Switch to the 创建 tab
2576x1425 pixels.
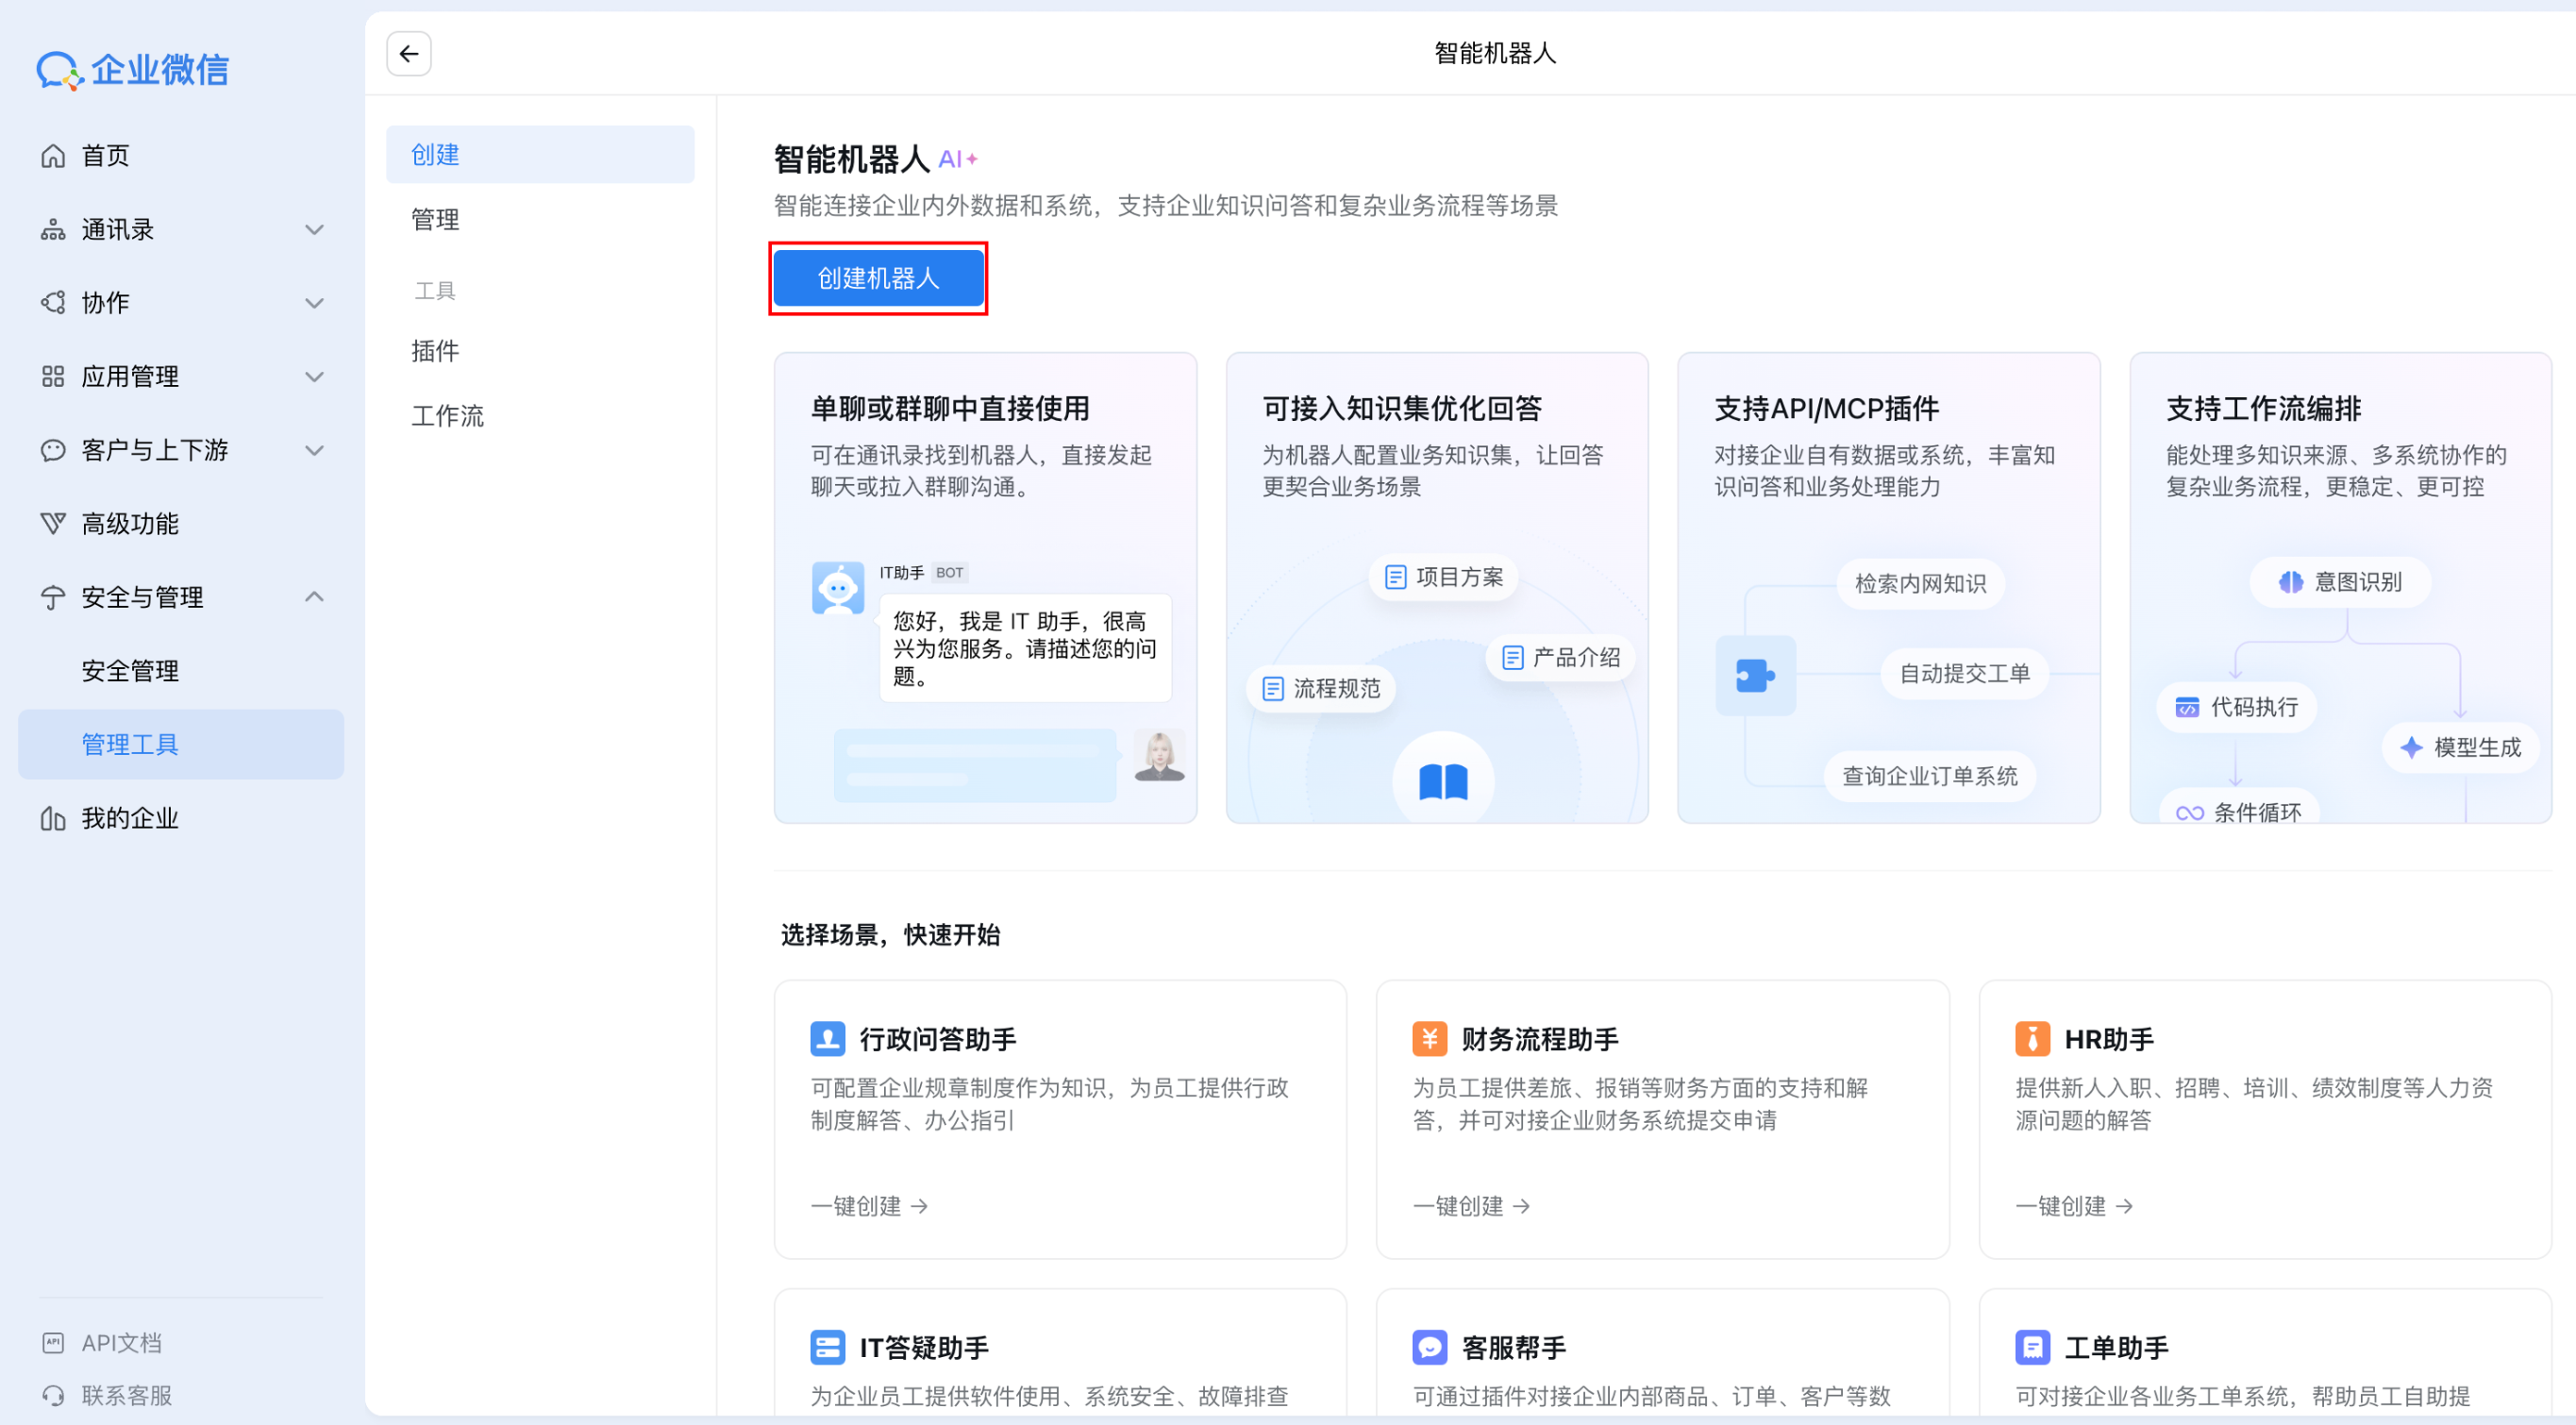tap(540, 155)
